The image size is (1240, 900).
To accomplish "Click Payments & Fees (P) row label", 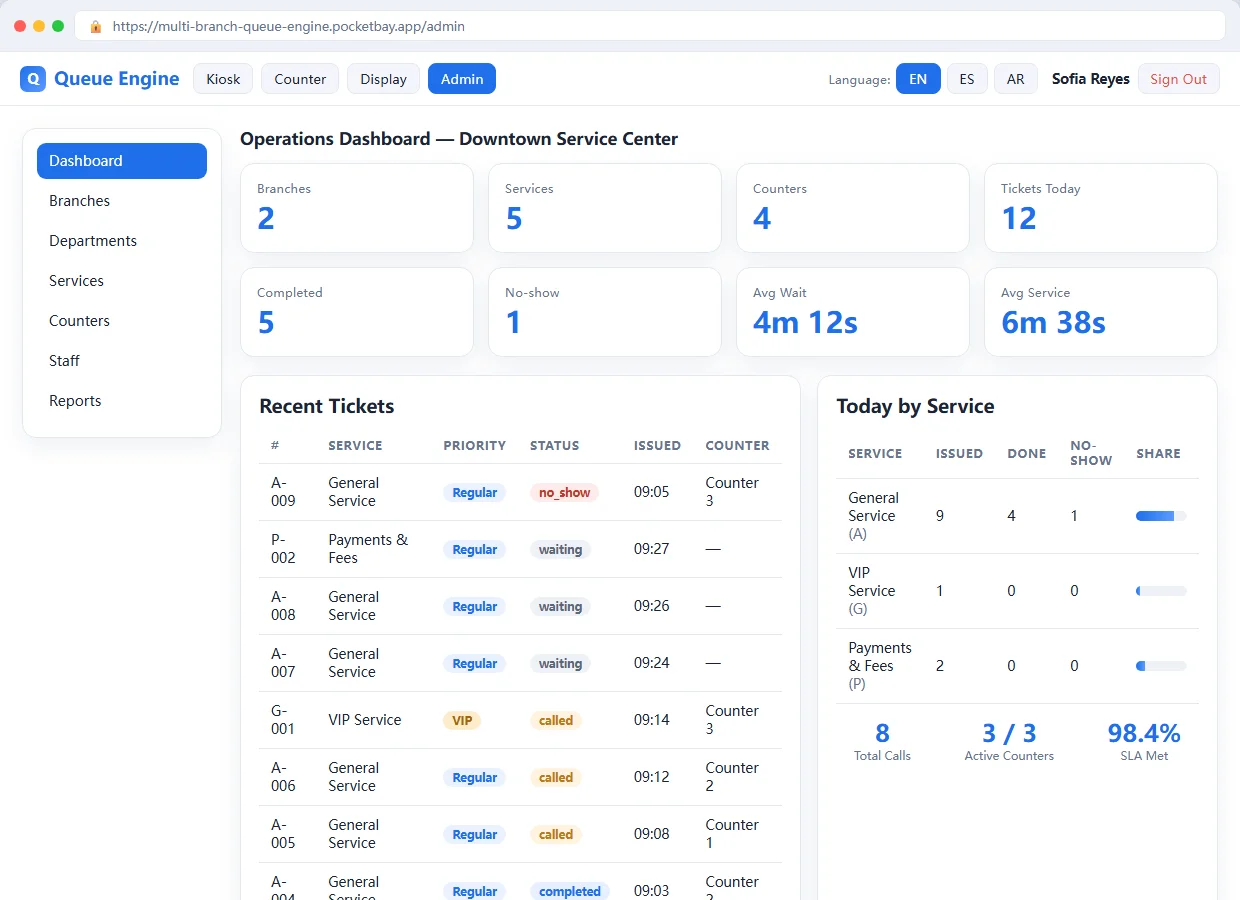I will 880,666.
